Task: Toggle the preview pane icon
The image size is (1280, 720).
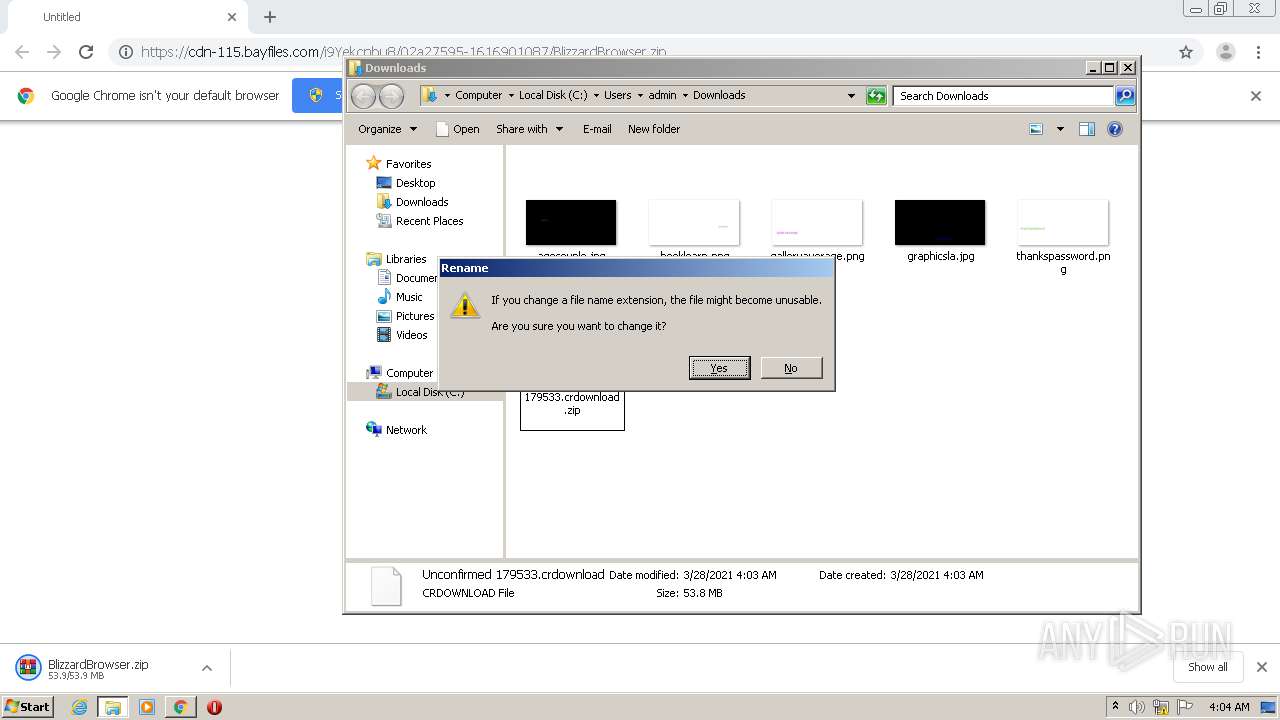Action: (1087, 129)
